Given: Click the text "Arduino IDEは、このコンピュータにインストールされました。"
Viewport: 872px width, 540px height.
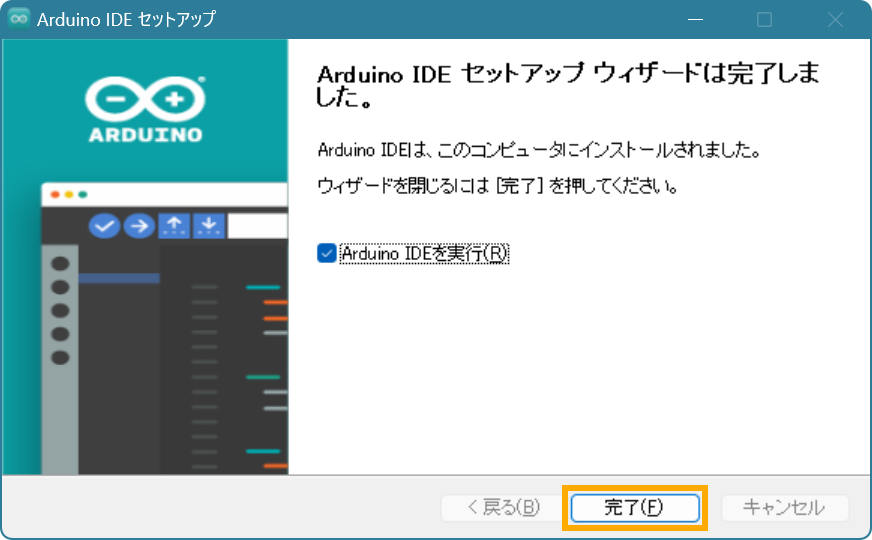Looking at the screenshot, I should [x=539, y=150].
